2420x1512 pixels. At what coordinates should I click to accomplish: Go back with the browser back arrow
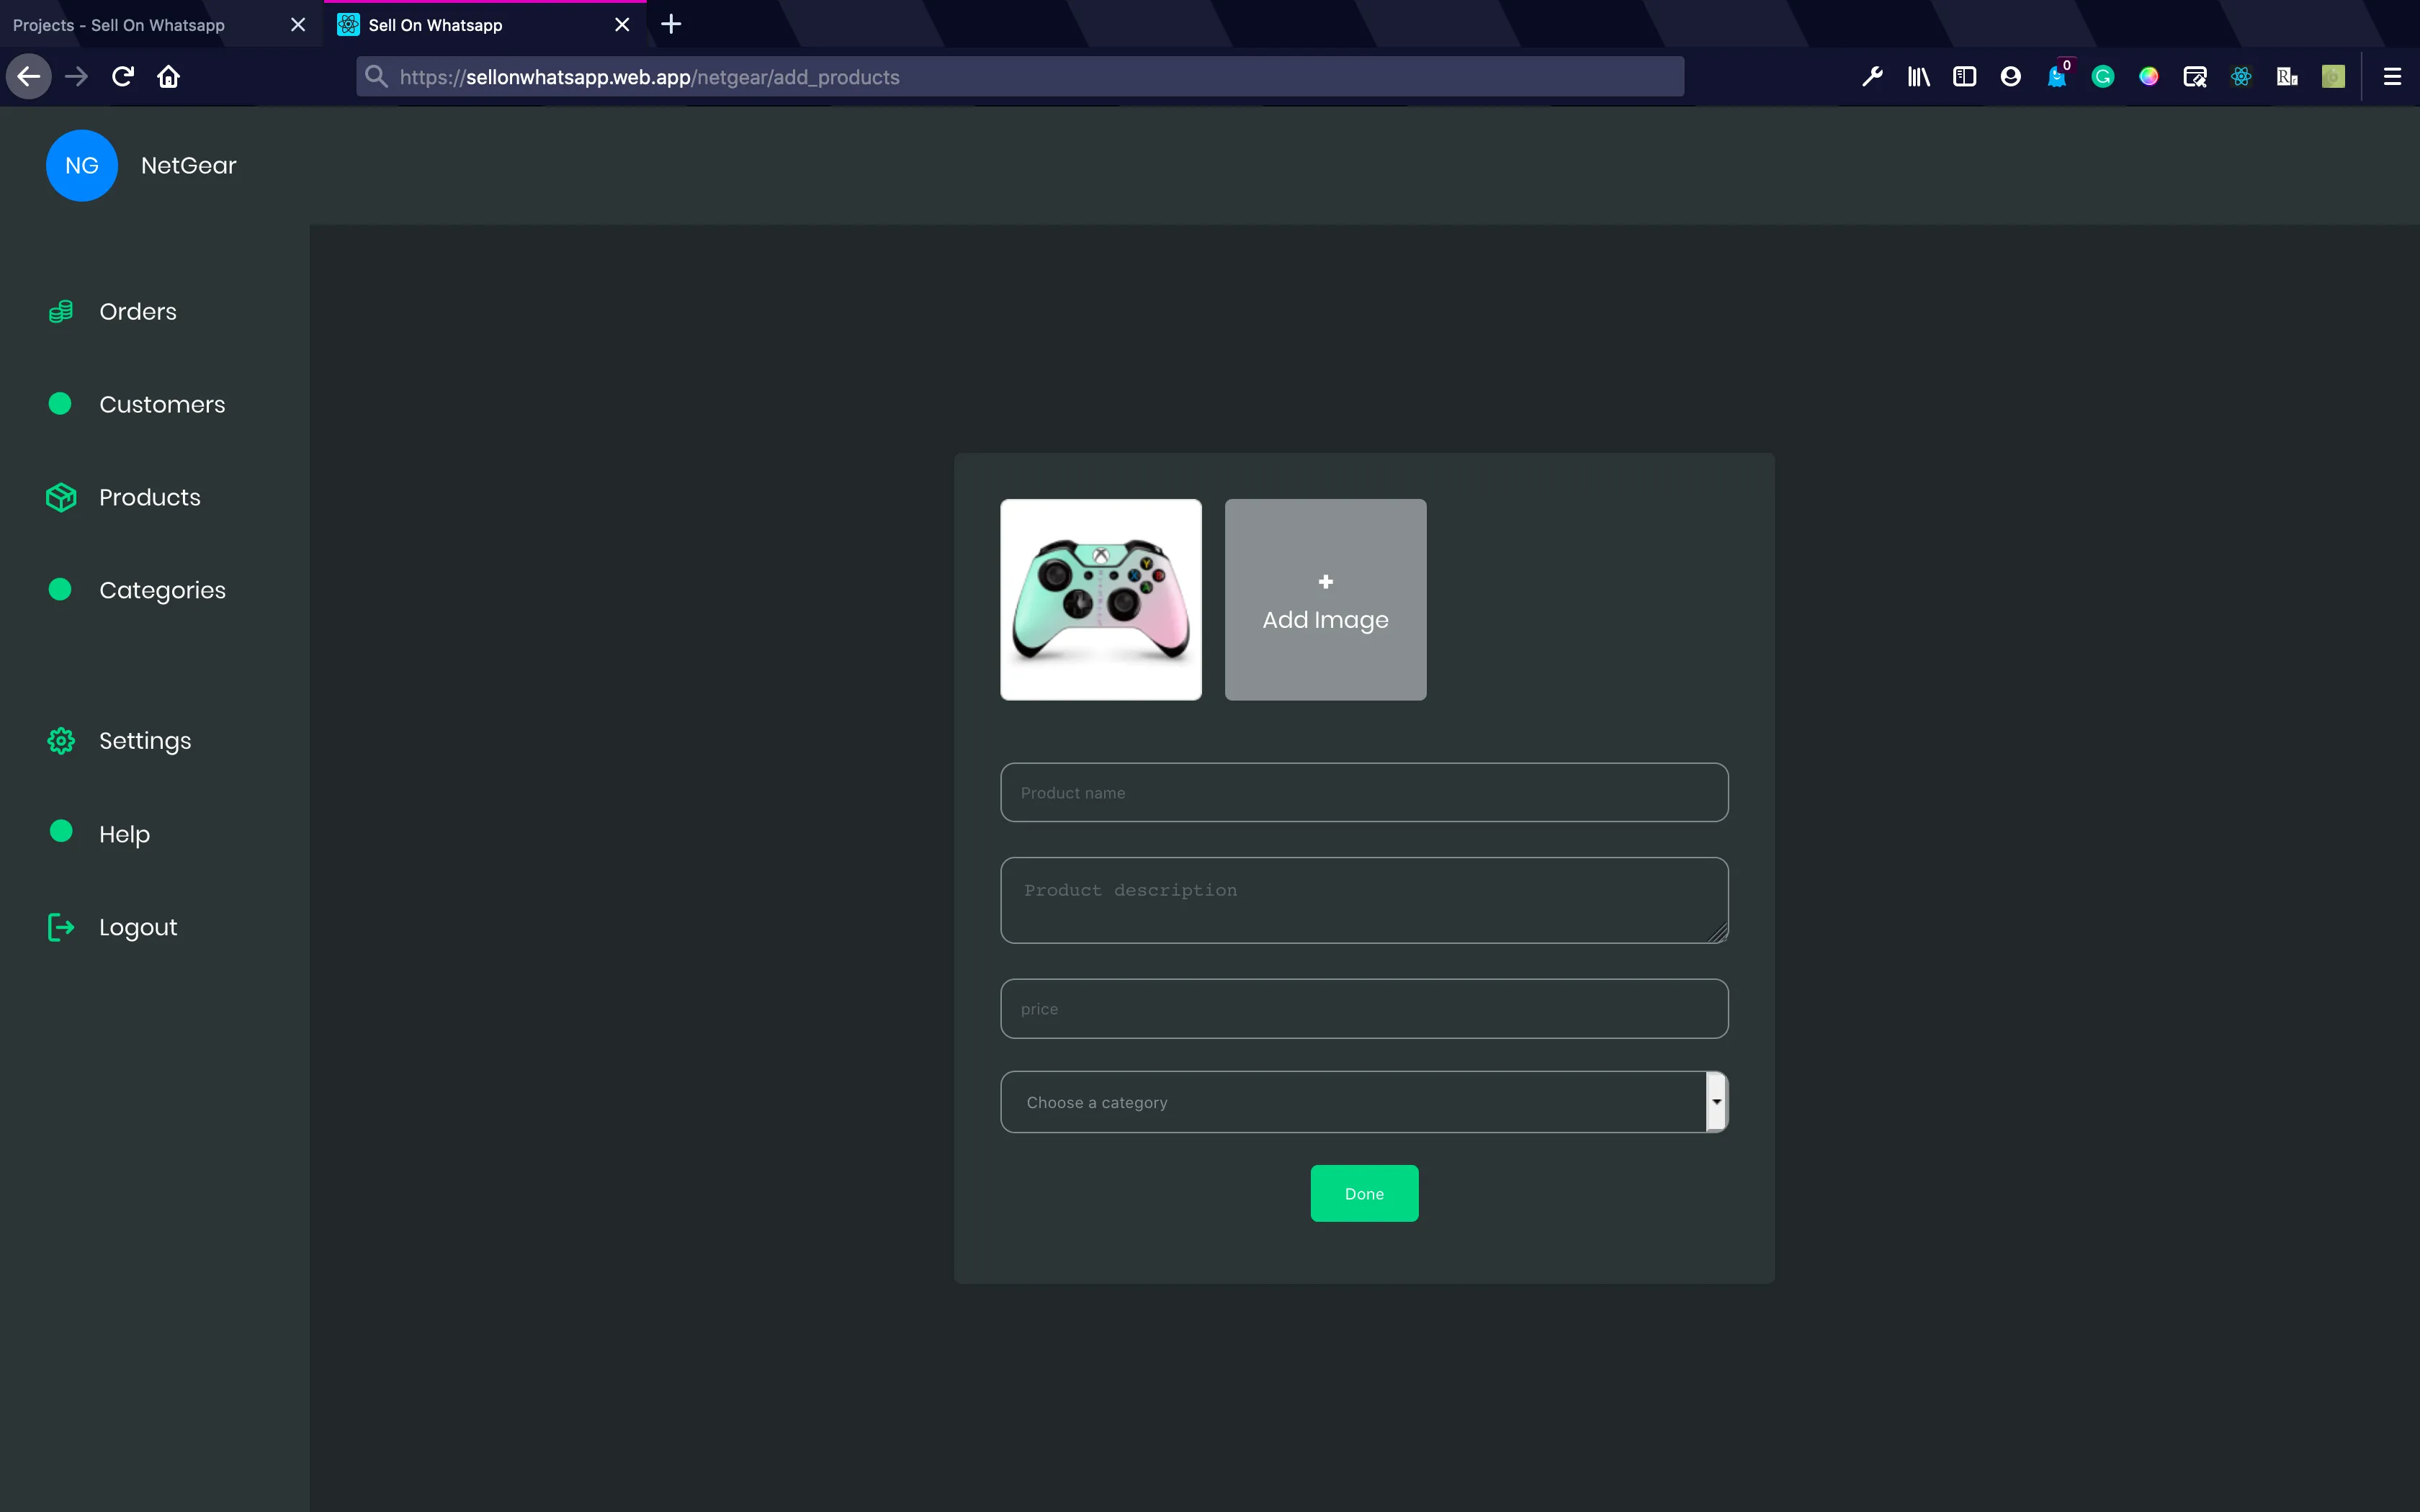pyautogui.click(x=29, y=77)
